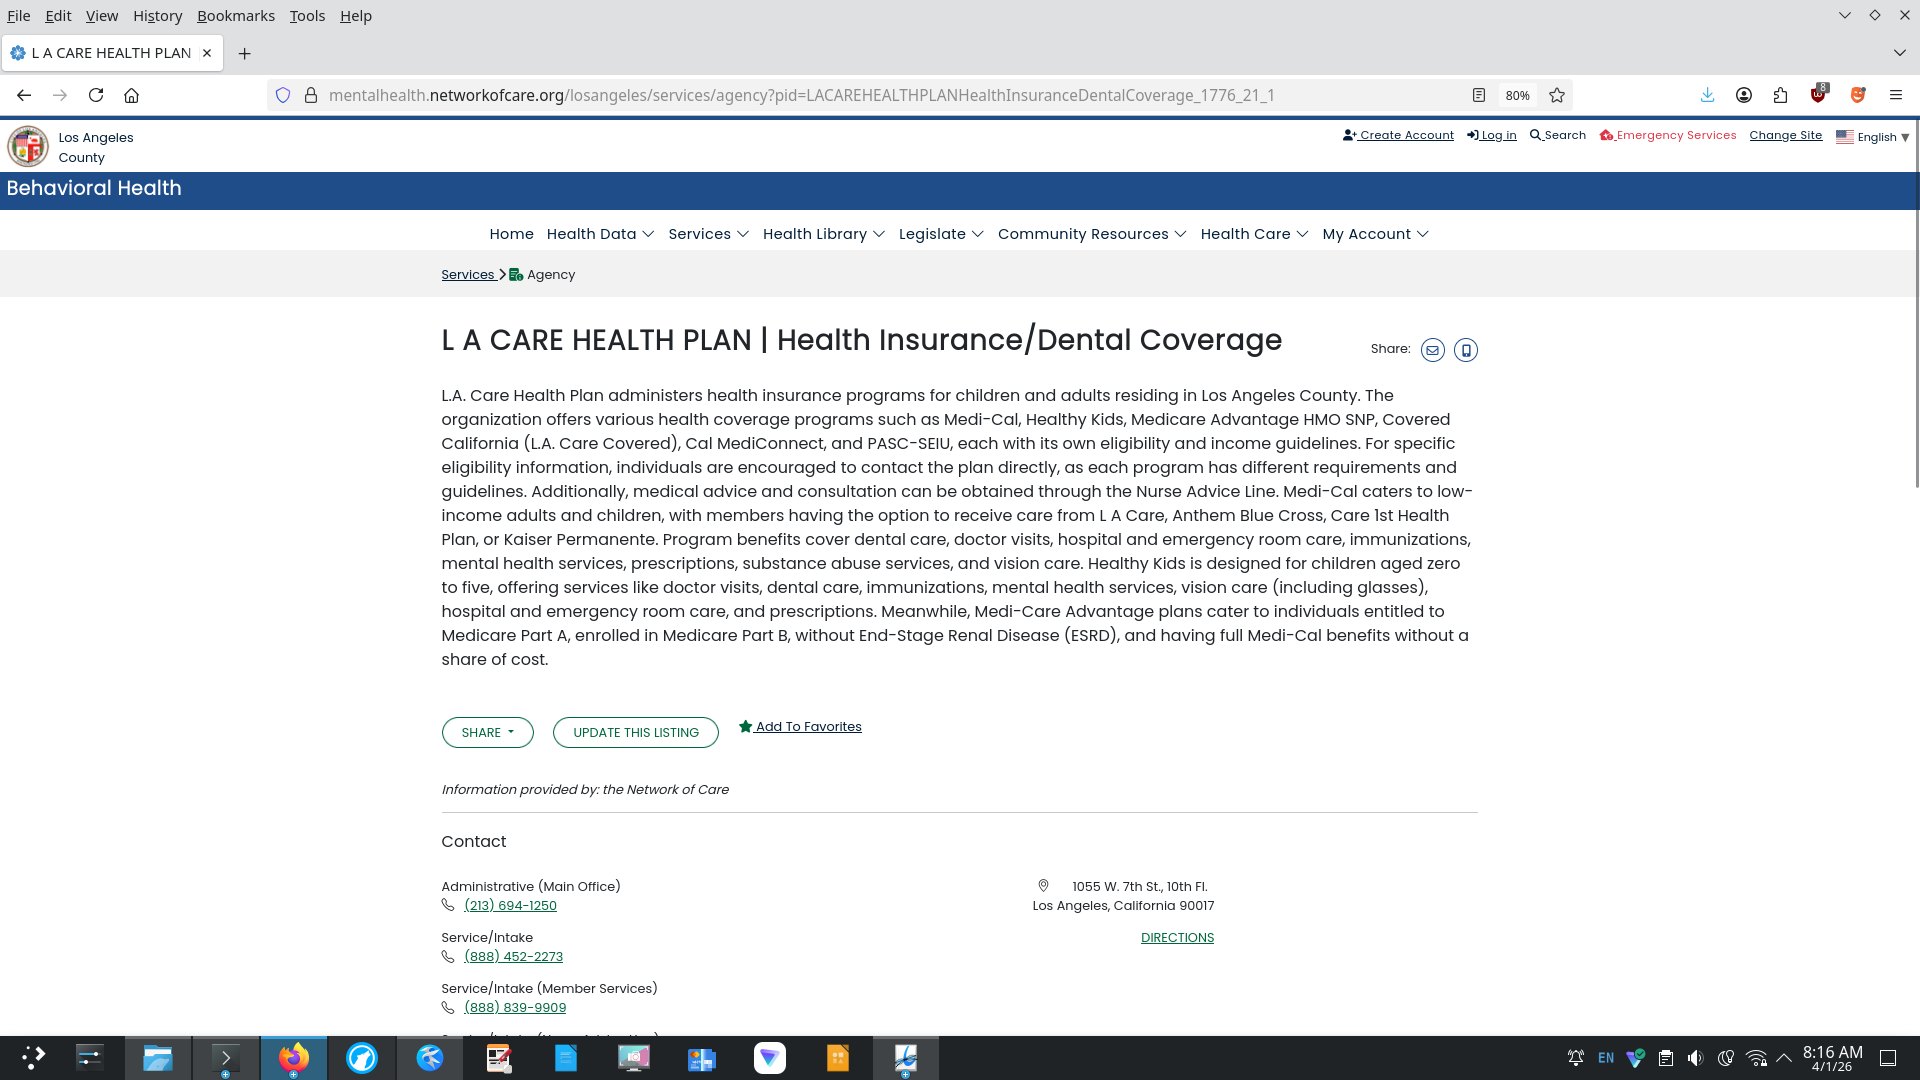Viewport: 1920px width, 1080px height.
Task: Click the mobile phone share icon
Action: pos(1465,350)
